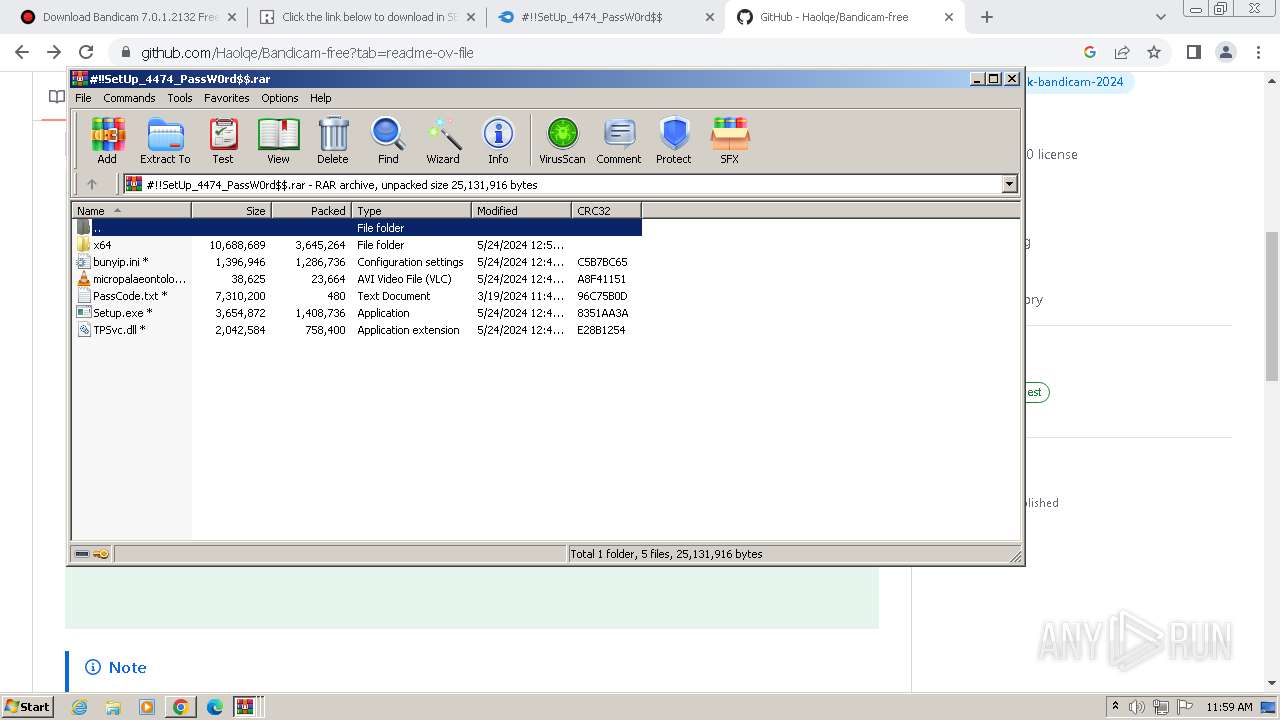
Task: Click the Windows Media Player taskbar icon
Action: coord(147,707)
